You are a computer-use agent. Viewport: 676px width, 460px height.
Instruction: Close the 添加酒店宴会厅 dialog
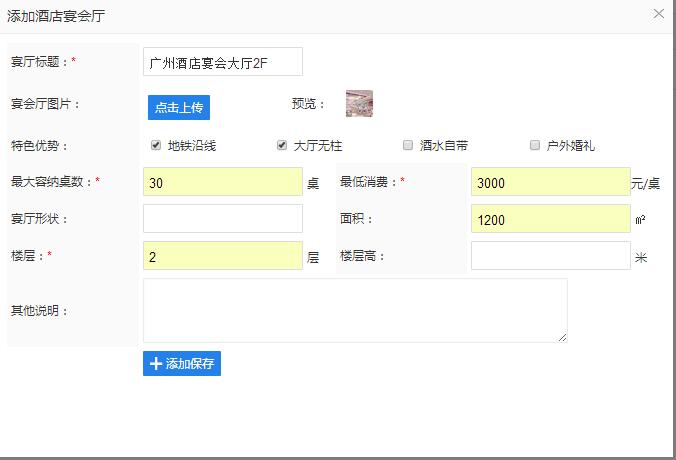[658, 14]
